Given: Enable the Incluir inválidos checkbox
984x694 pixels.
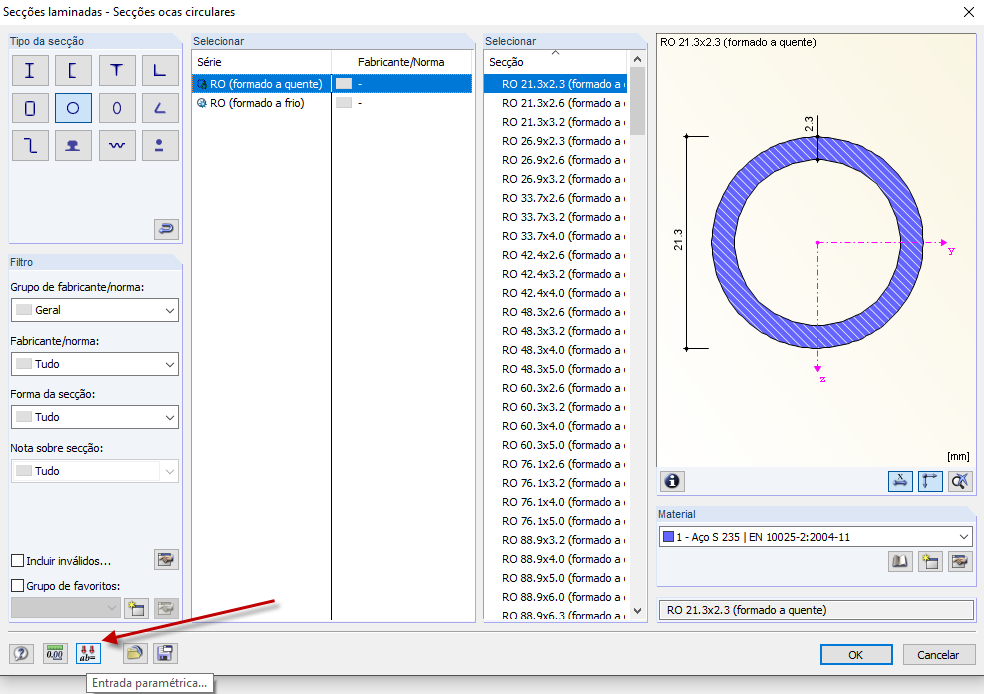Looking at the screenshot, I should pyautogui.click(x=18, y=561).
